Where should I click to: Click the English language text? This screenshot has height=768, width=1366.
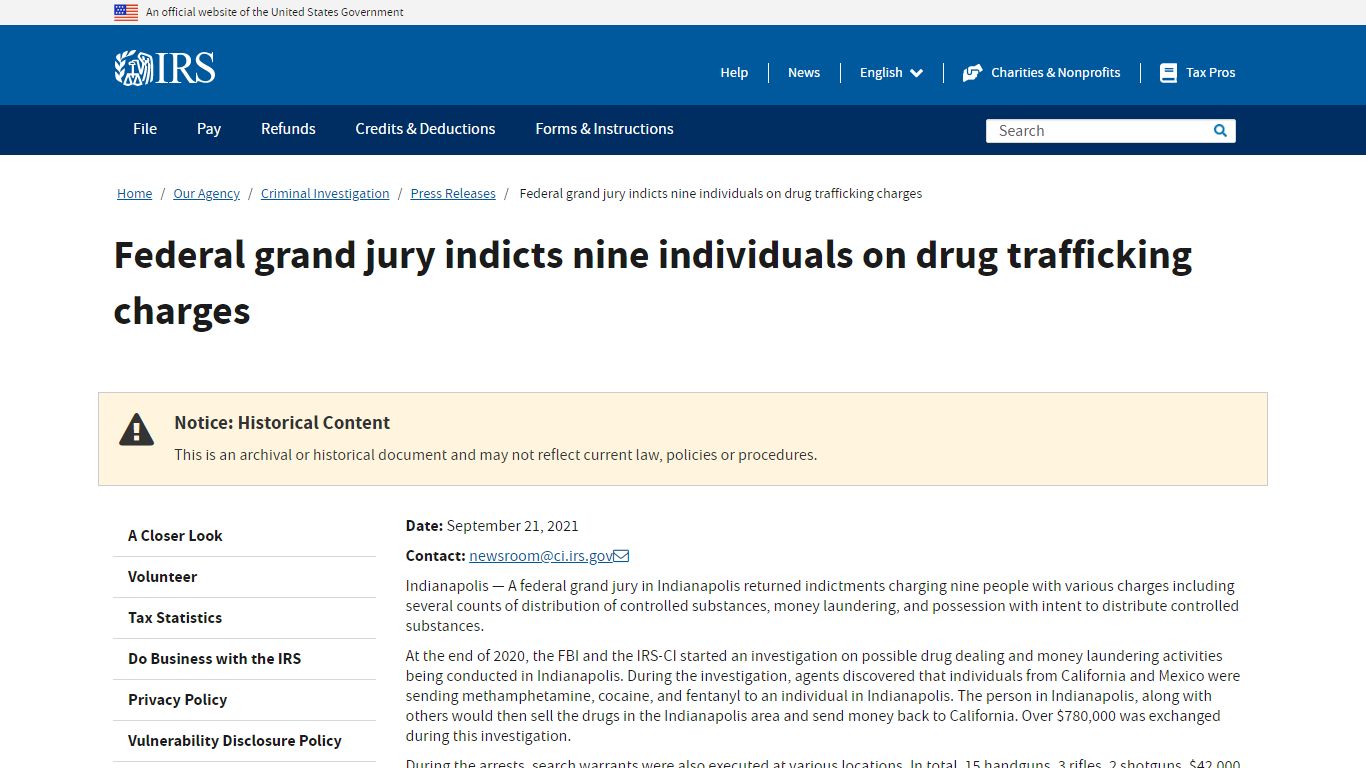pos(881,72)
